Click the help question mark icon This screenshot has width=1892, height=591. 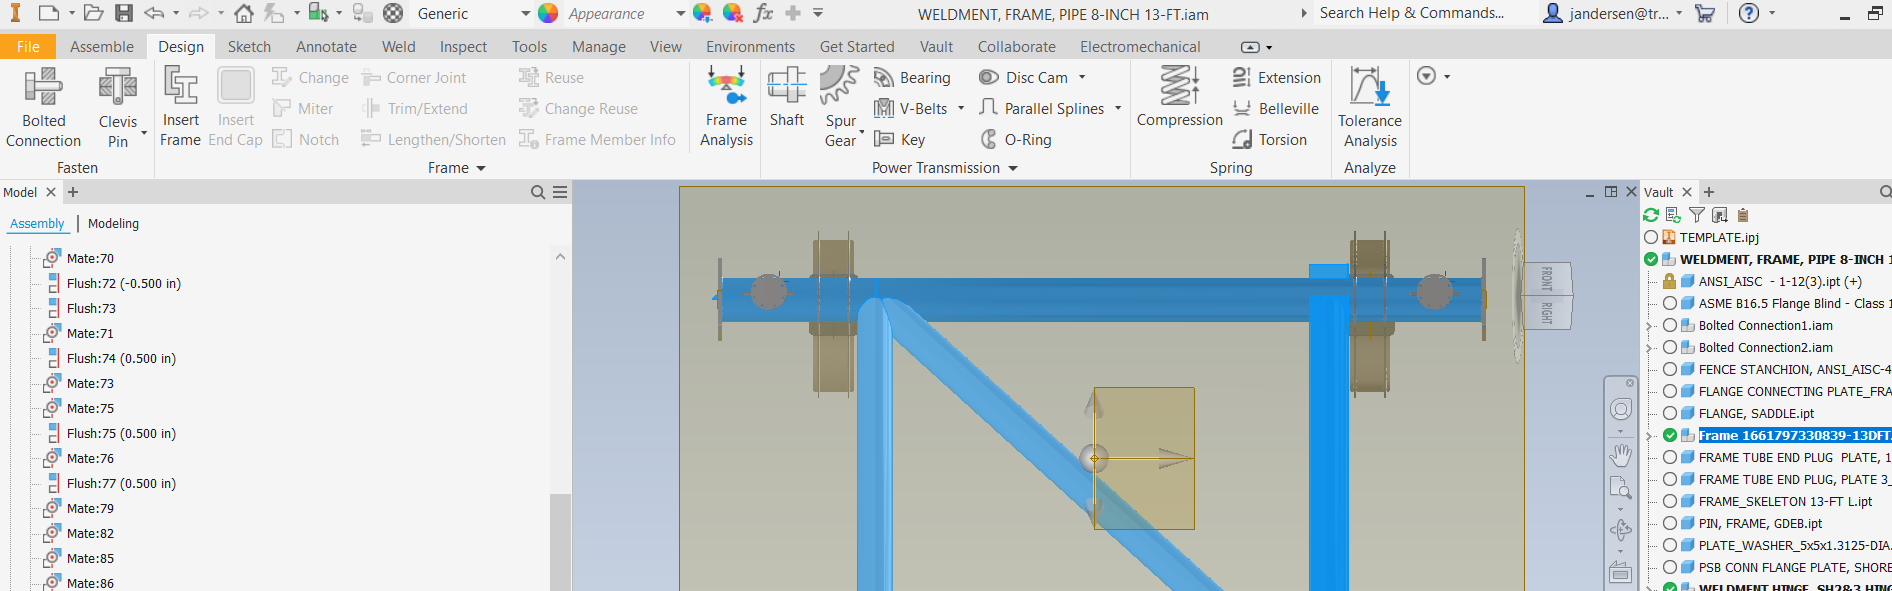point(1749,13)
